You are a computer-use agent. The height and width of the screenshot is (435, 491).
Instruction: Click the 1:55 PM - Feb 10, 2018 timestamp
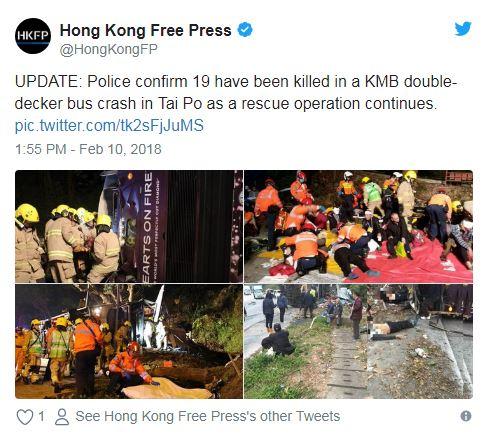point(88,149)
